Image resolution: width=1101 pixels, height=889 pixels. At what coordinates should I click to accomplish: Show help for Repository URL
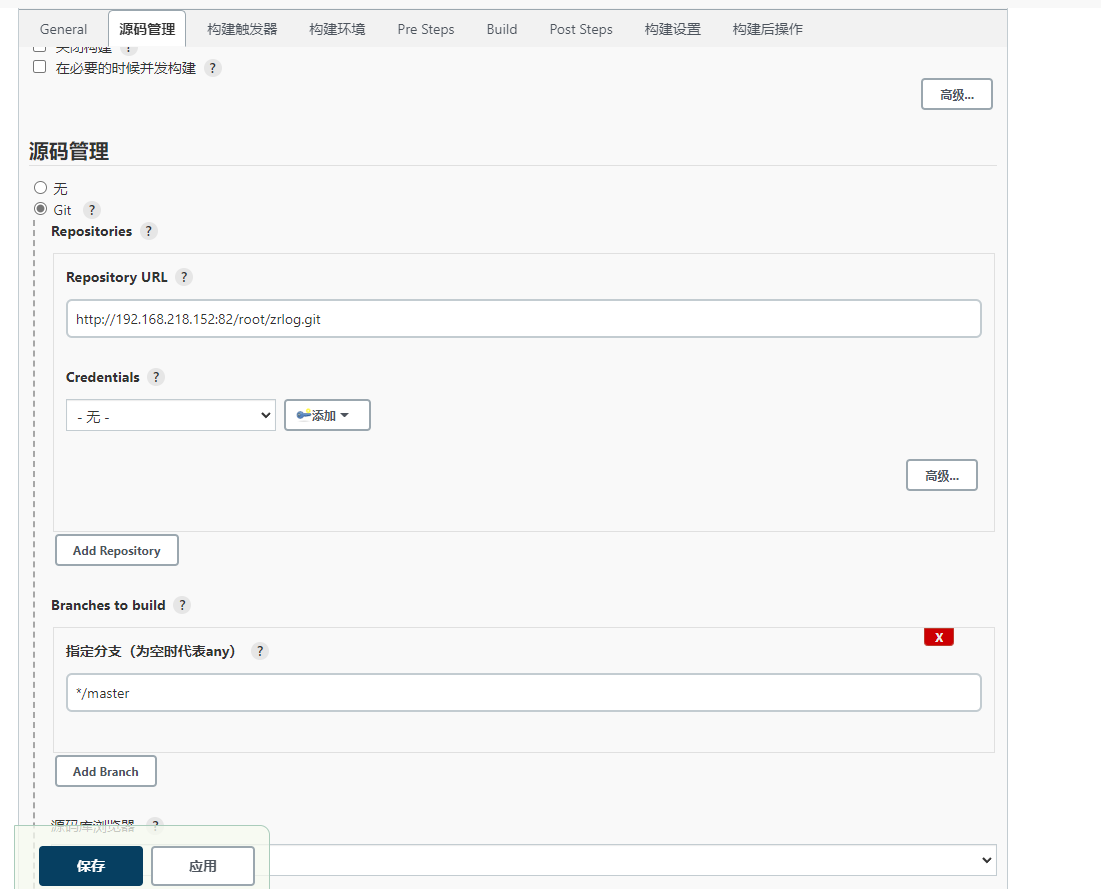184,277
